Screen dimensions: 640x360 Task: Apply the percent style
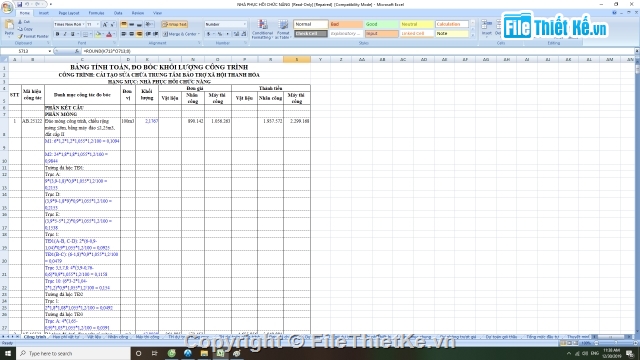pos(220,34)
